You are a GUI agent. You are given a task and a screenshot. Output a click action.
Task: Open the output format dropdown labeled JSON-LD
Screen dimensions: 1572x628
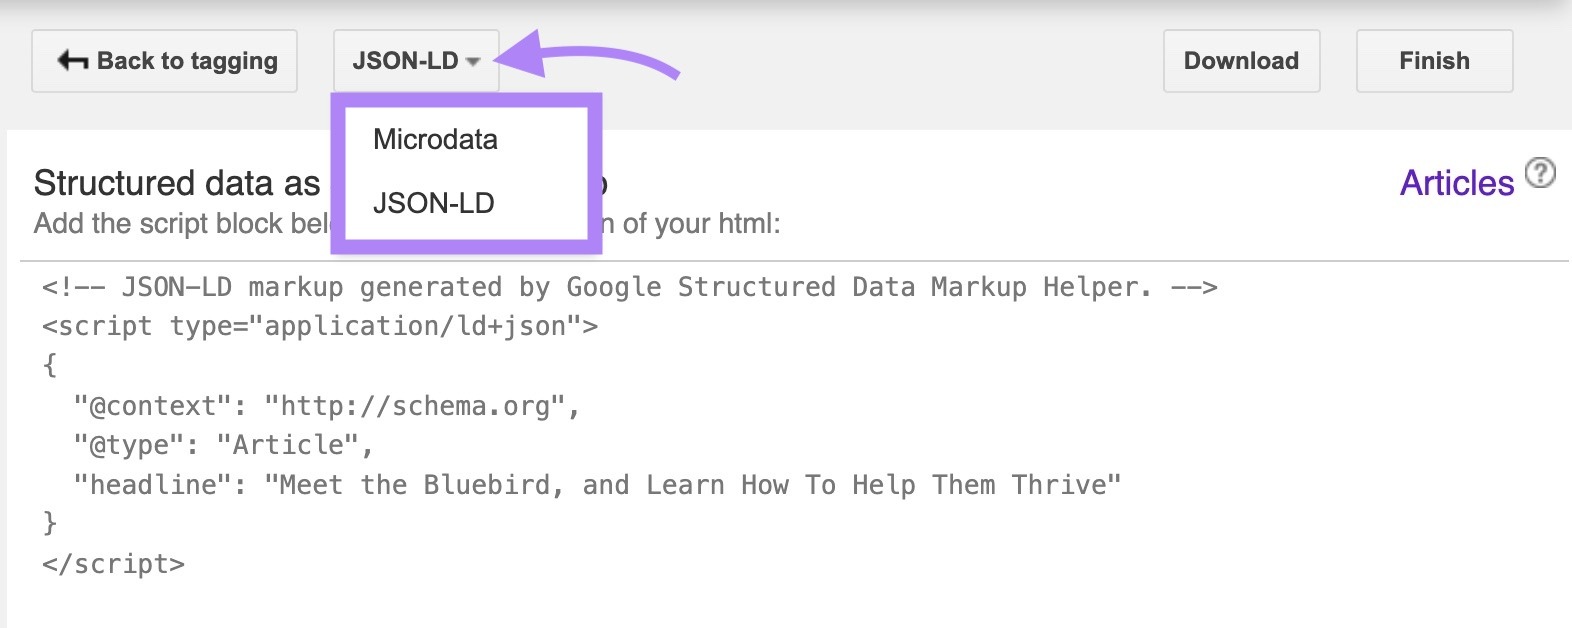tap(414, 61)
